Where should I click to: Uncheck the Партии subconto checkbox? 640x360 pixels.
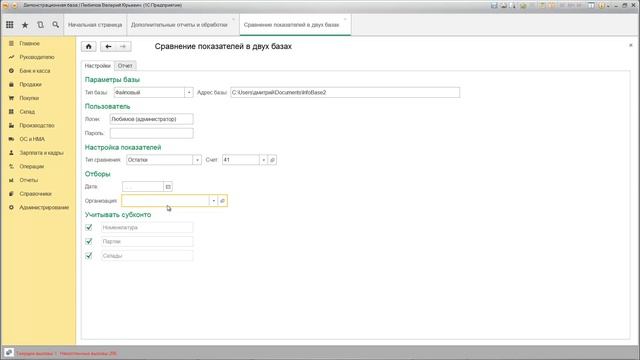point(89,242)
